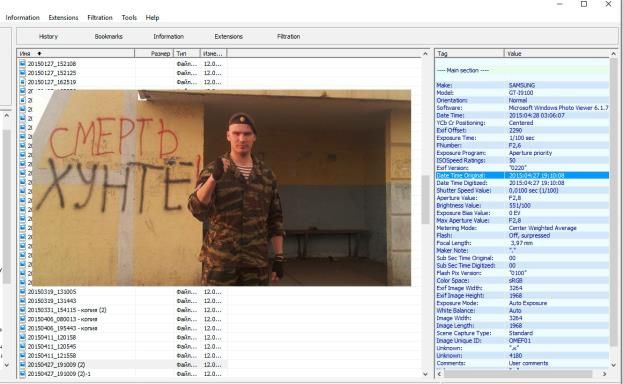Select icon beside 20150411_121558
Viewport: 623px width, 384px height.
[x=22, y=356]
